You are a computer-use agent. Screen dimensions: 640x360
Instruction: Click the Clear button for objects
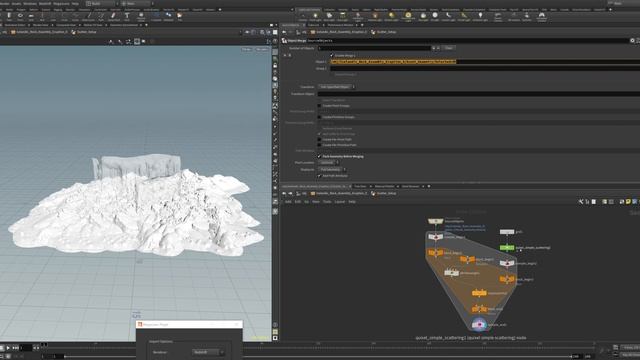click(x=449, y=48)
